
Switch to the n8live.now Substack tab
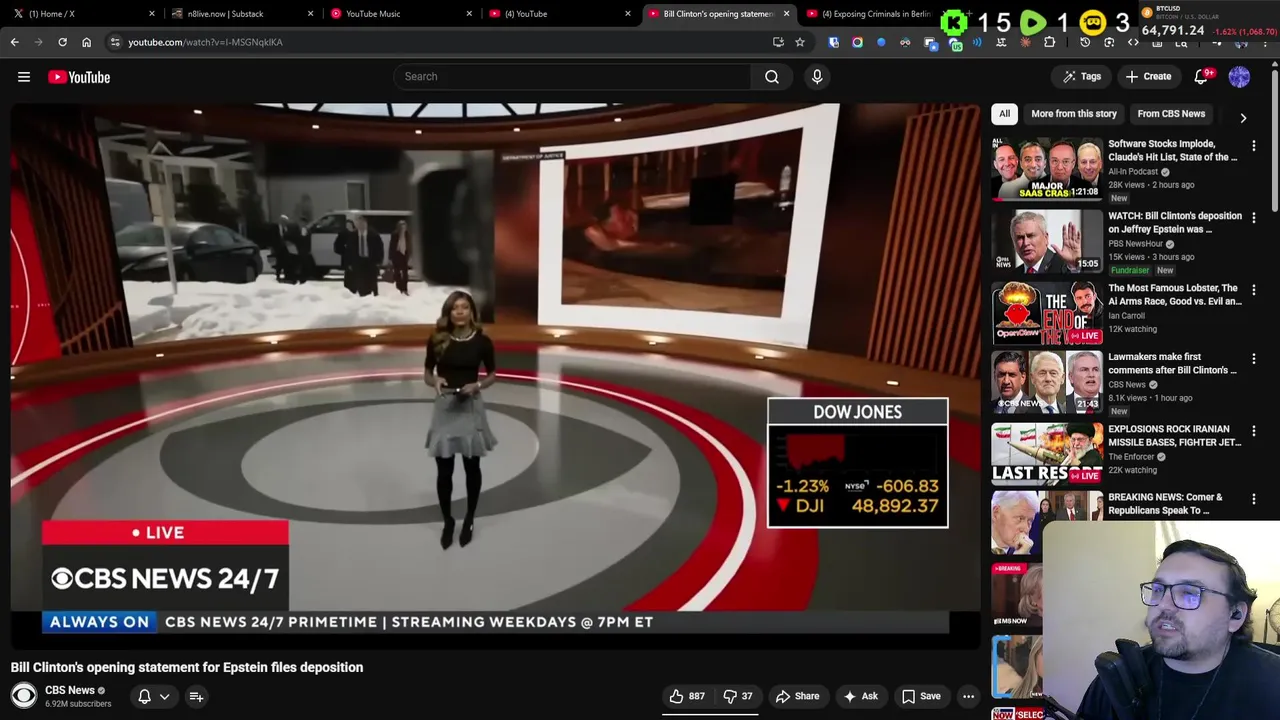(x=240, y=14)
